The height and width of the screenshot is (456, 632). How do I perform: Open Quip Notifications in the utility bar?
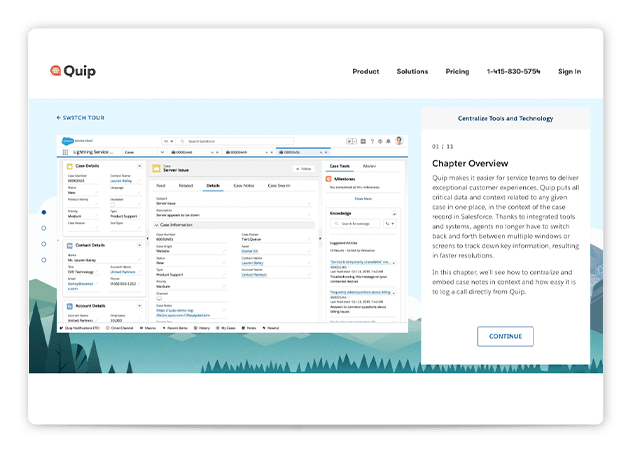[x=79, y=328]
